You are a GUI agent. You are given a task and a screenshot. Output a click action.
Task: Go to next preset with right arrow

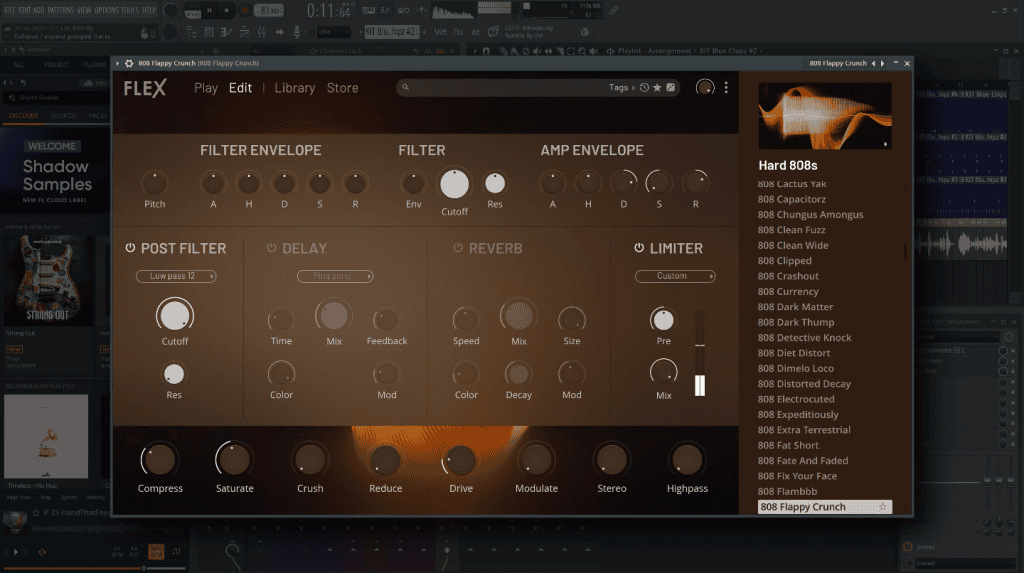(882, 63)
